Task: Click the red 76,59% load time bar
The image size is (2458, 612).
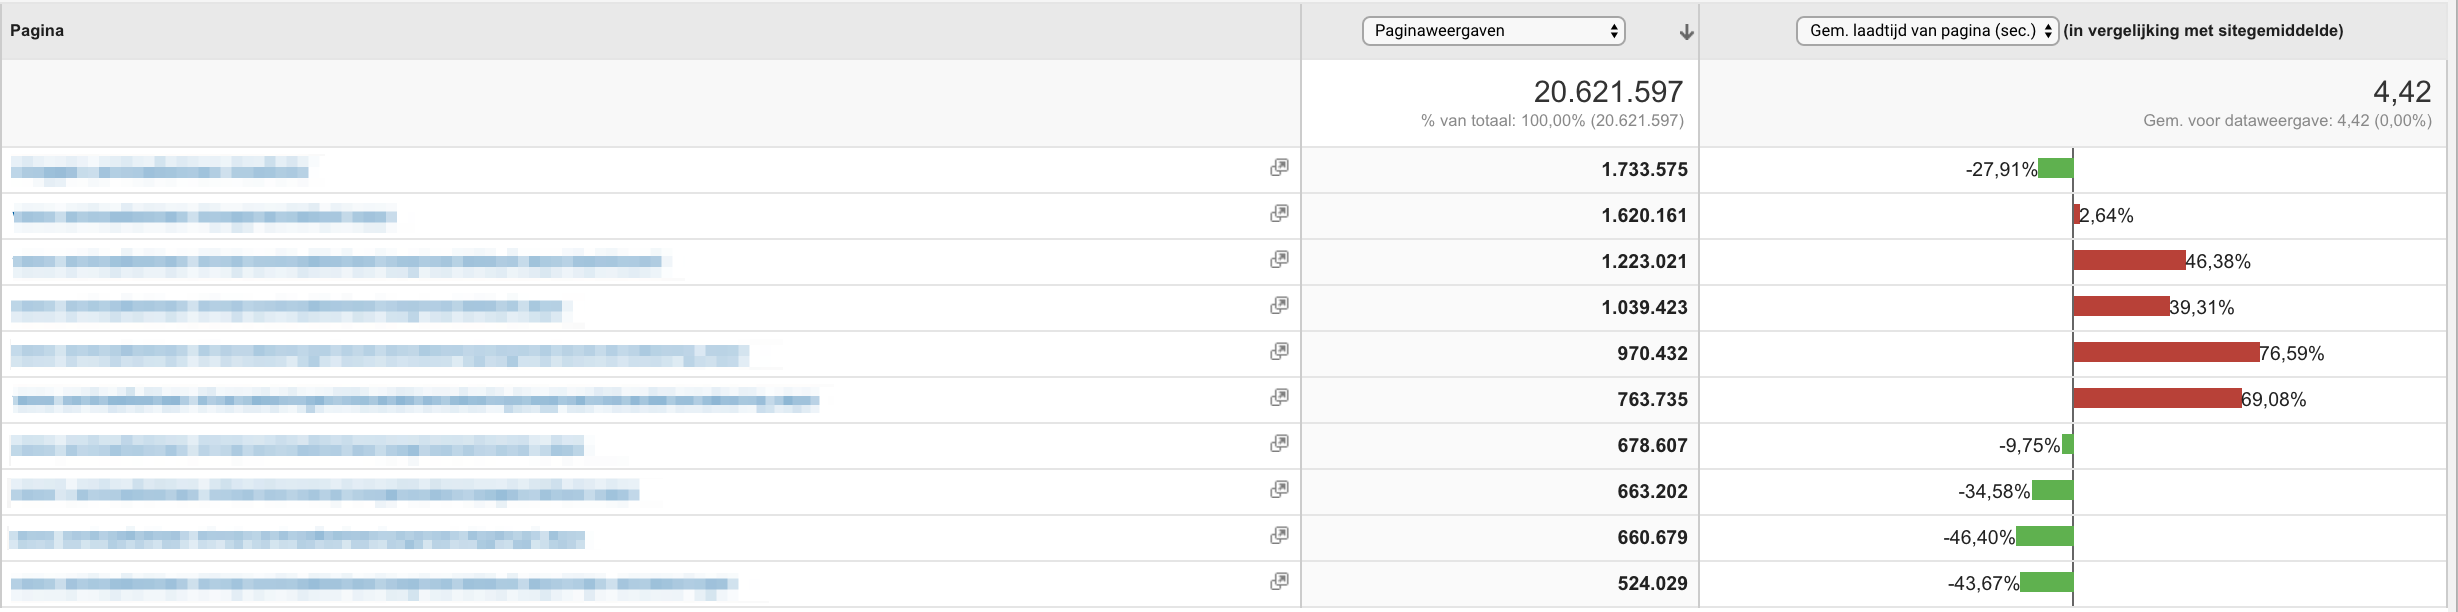Action: click(2166, 352)
